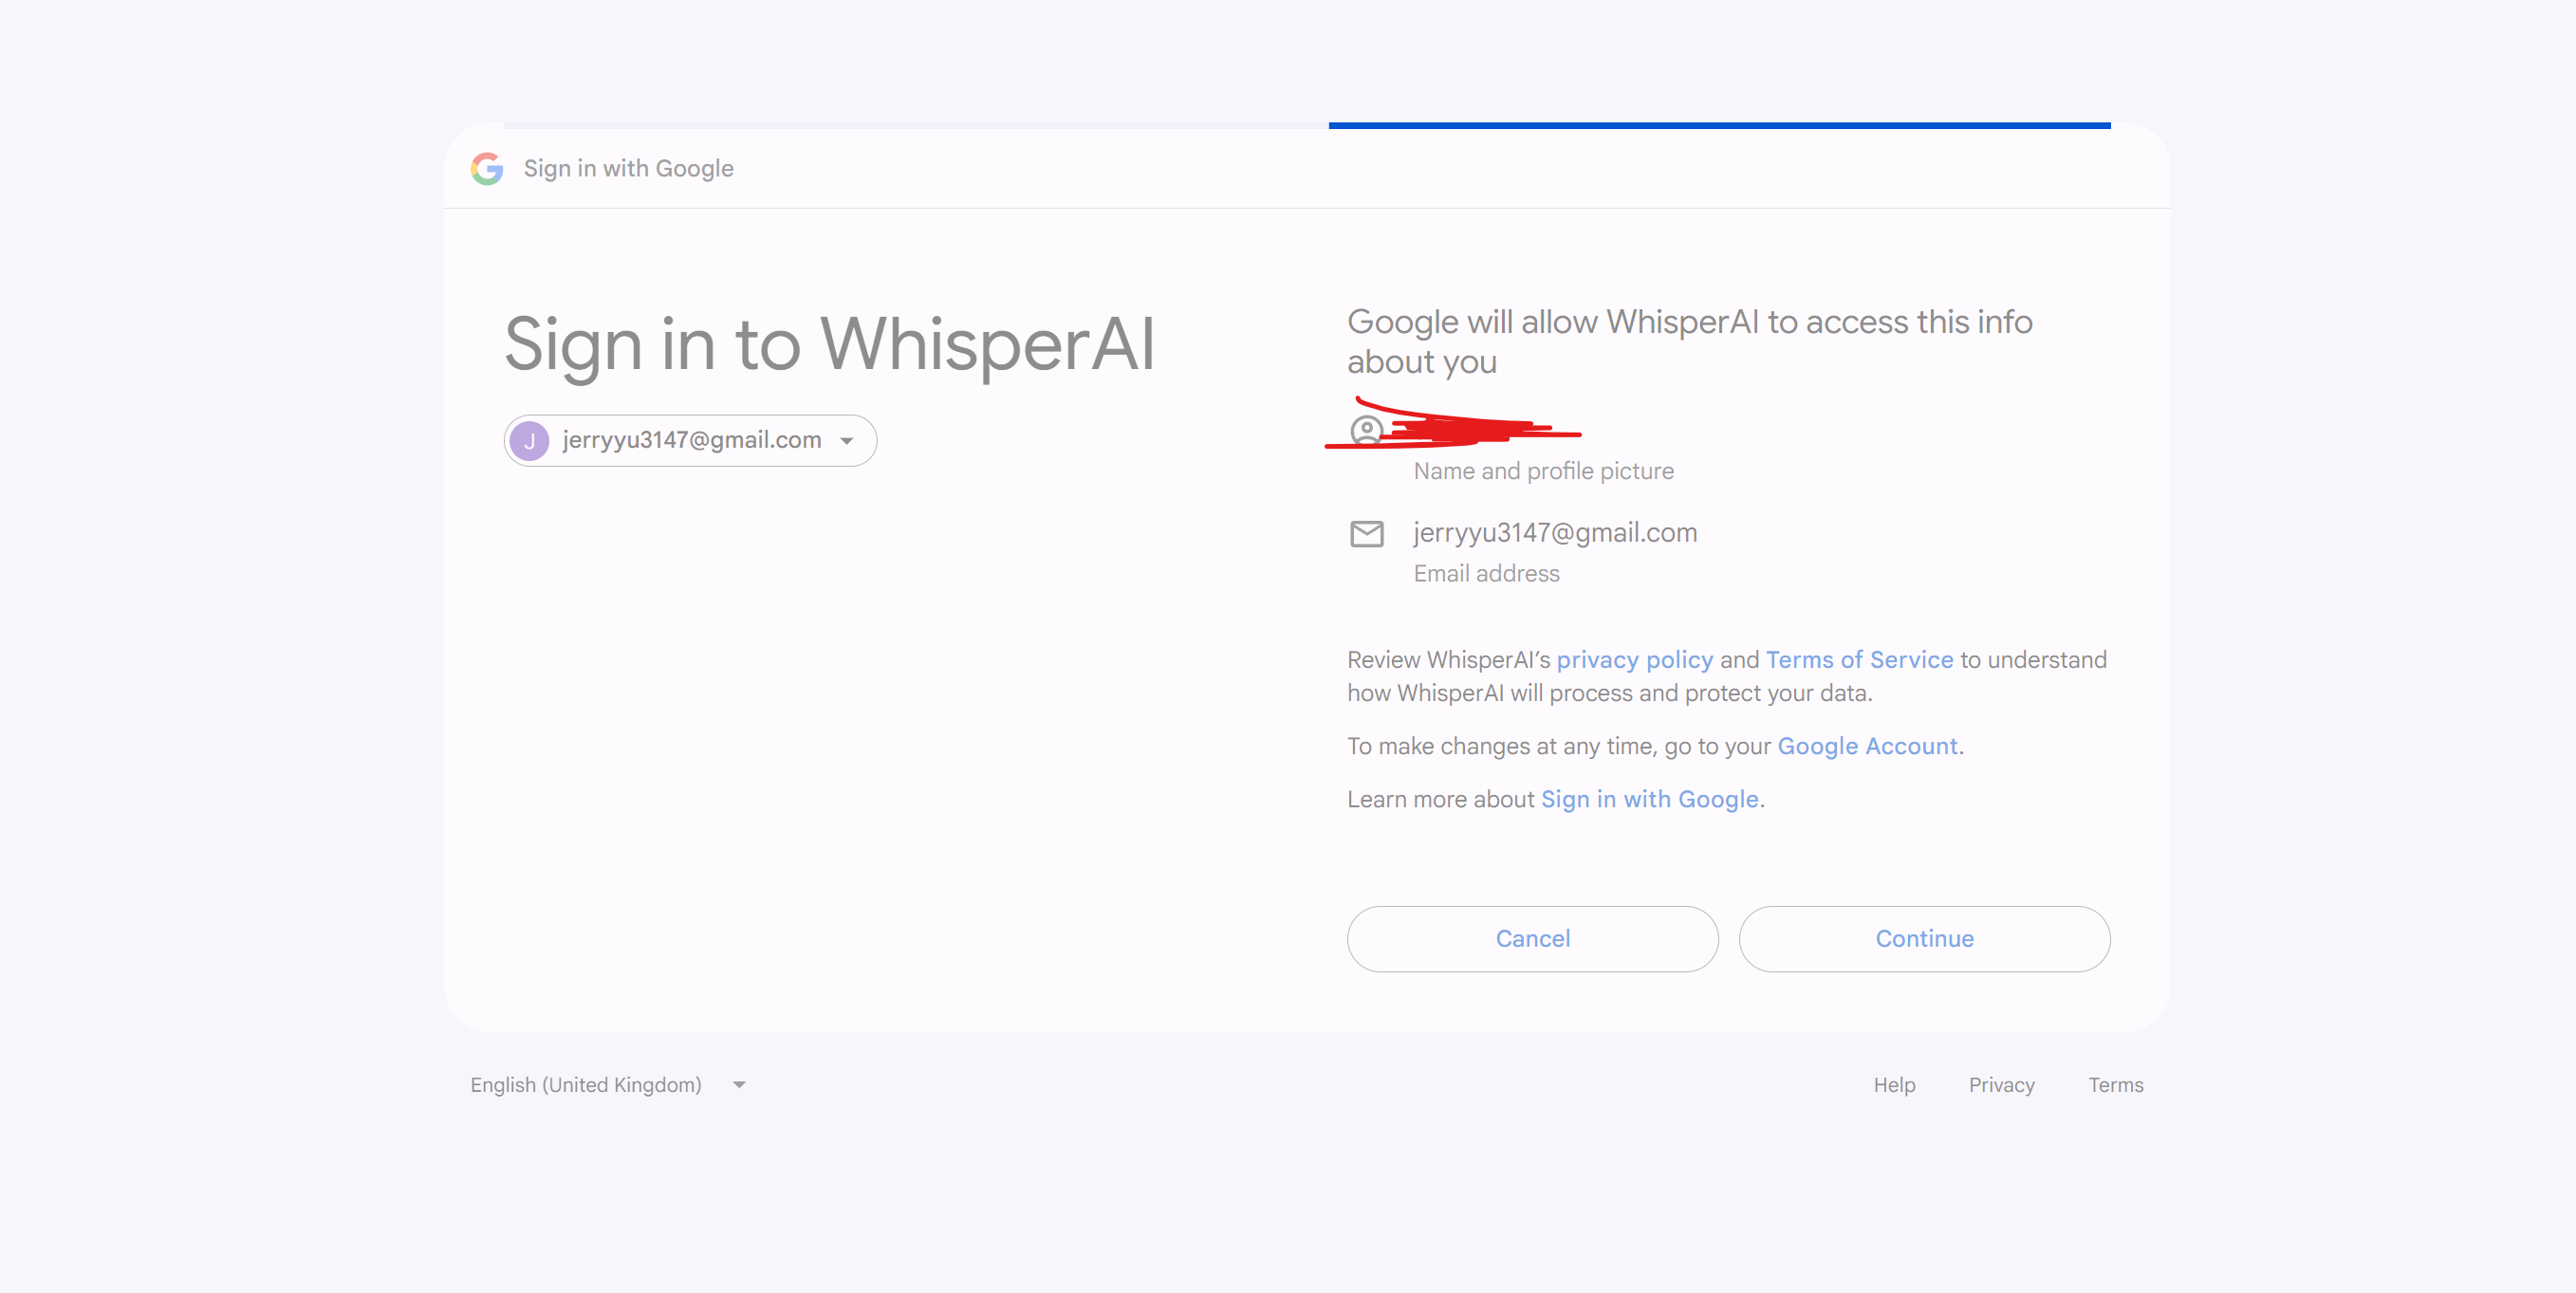The image size is (2576, 1293).
Task: Open WhisperAI's privacy policy link
Action: 1634,660
